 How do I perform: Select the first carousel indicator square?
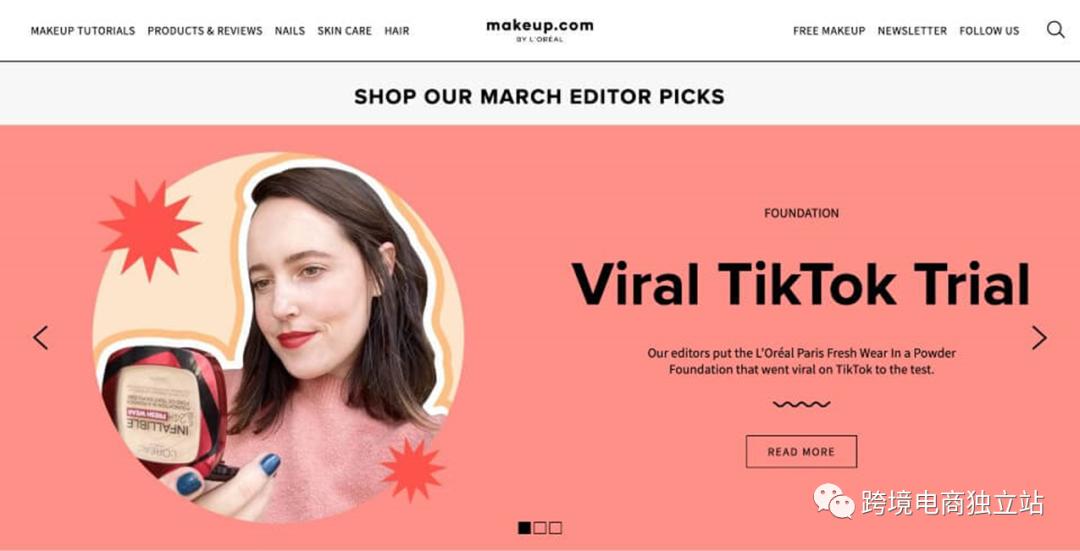click(x=524, y=528)
